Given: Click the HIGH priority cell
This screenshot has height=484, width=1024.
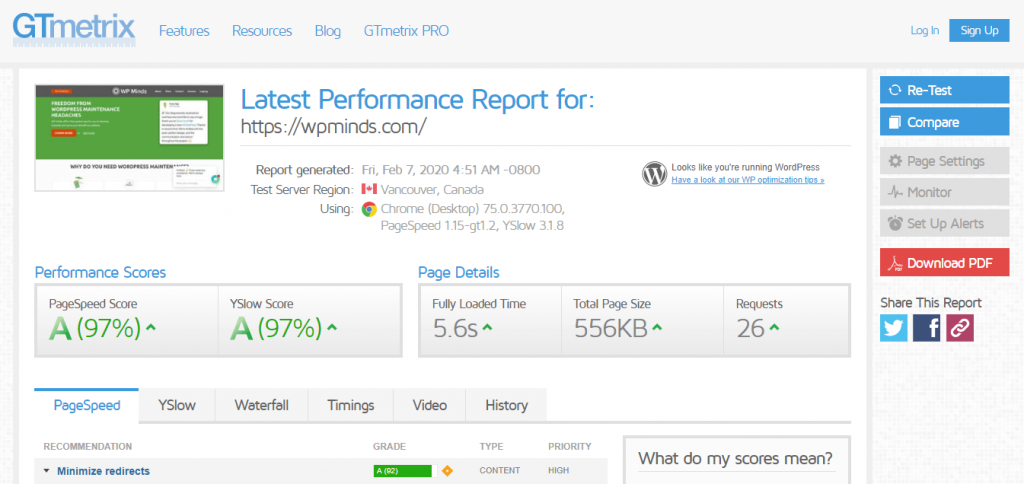Looking at the screenshot, I should click(x=558, y=470).
